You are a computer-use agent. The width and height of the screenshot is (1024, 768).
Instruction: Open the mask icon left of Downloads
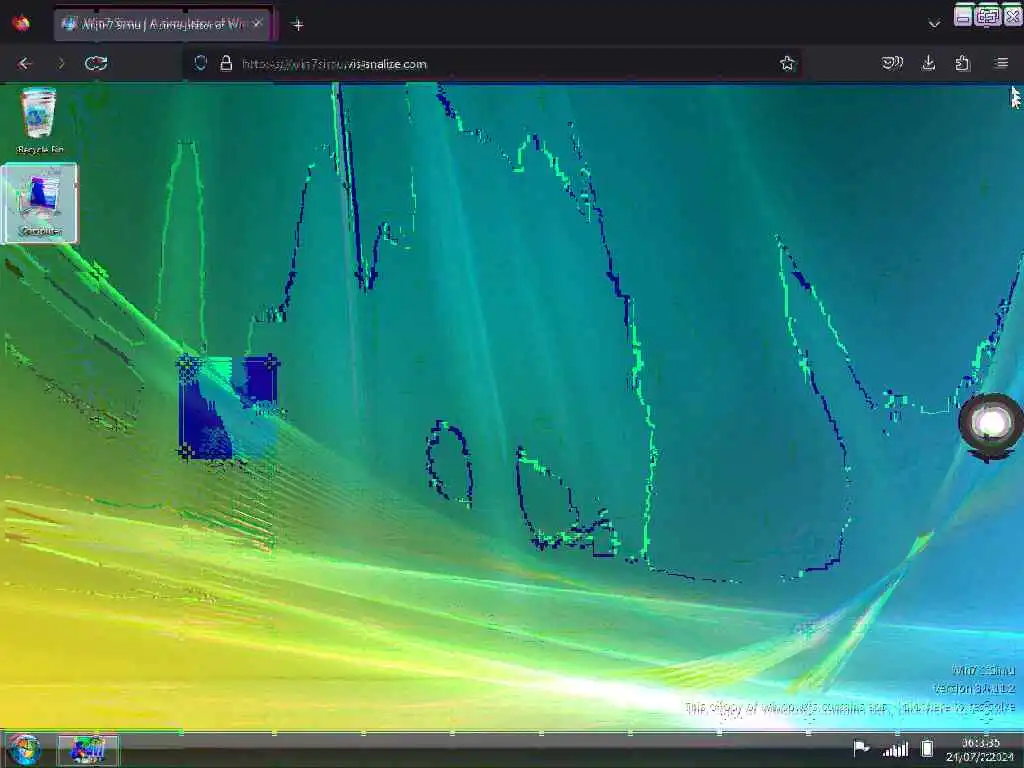click(x=892, y=63)
